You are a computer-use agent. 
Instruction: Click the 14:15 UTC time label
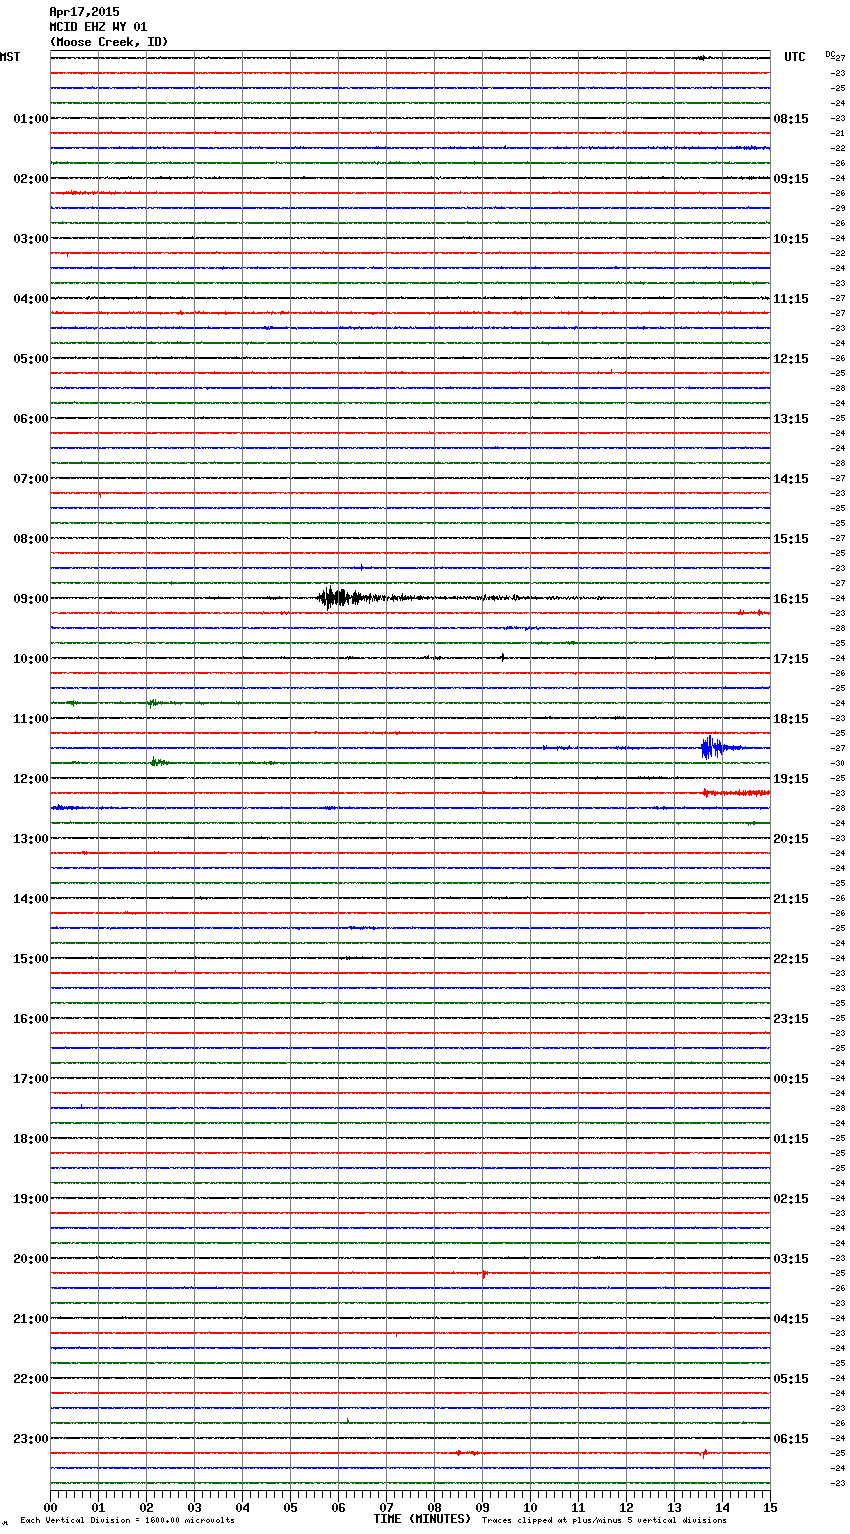coord(791,479)
